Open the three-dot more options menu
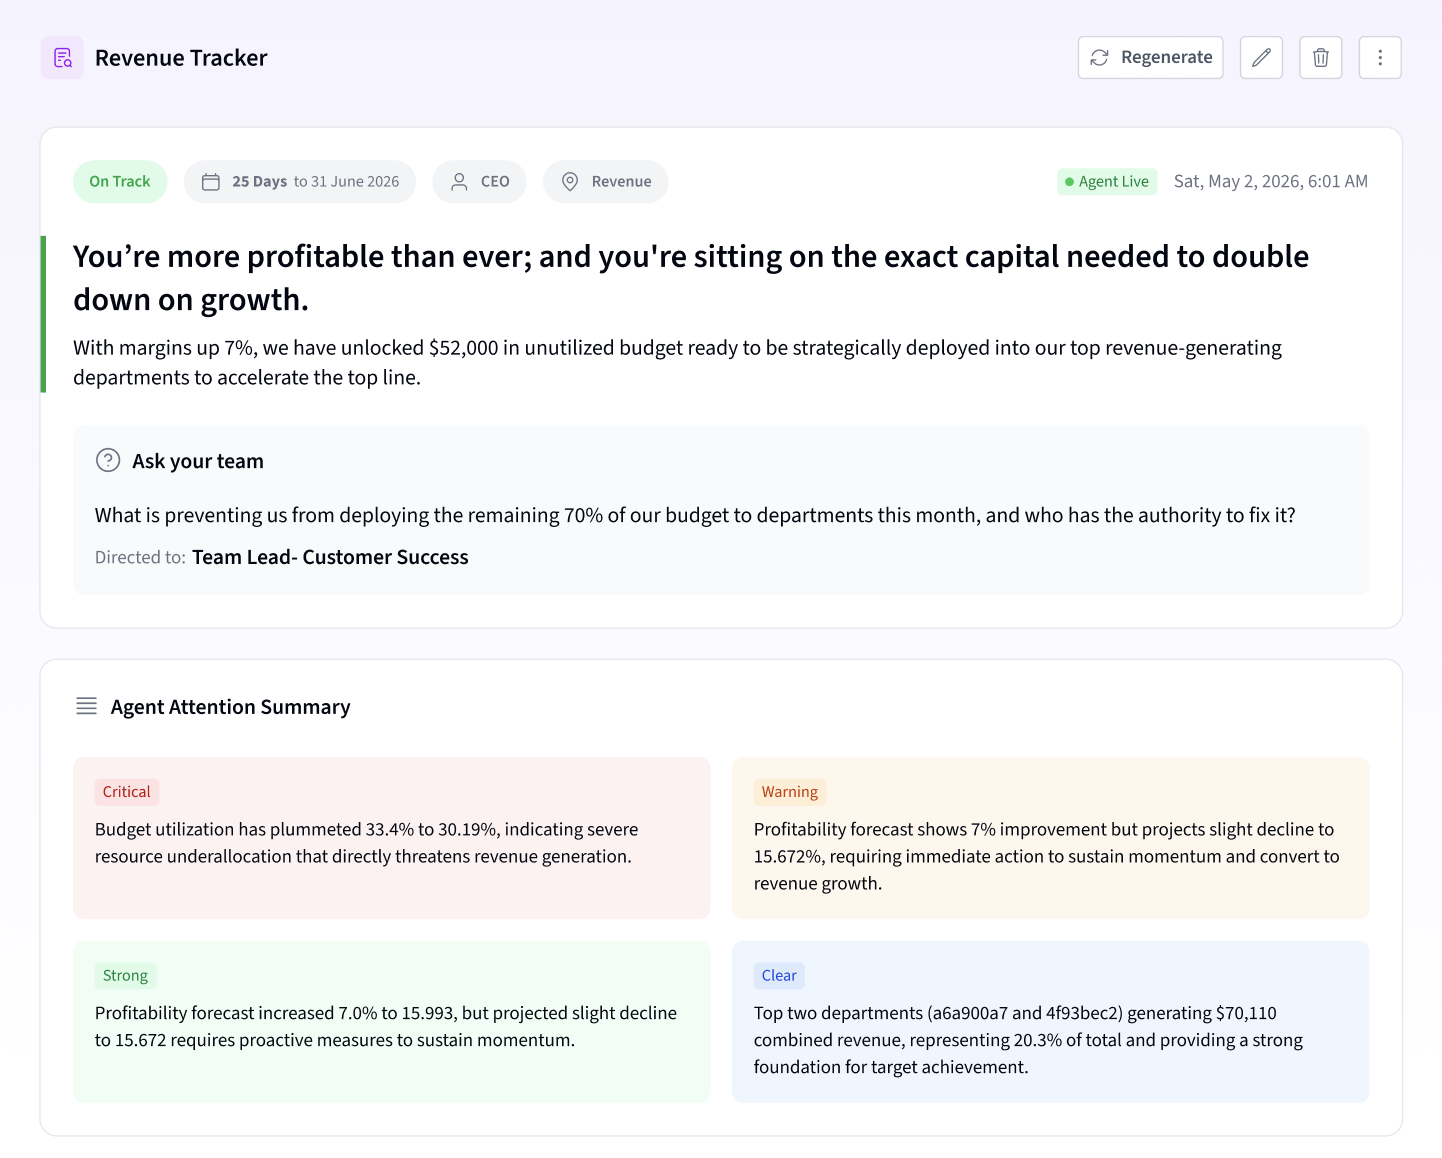Viewport: 1442px width, 1158px height. point(1380,57)
